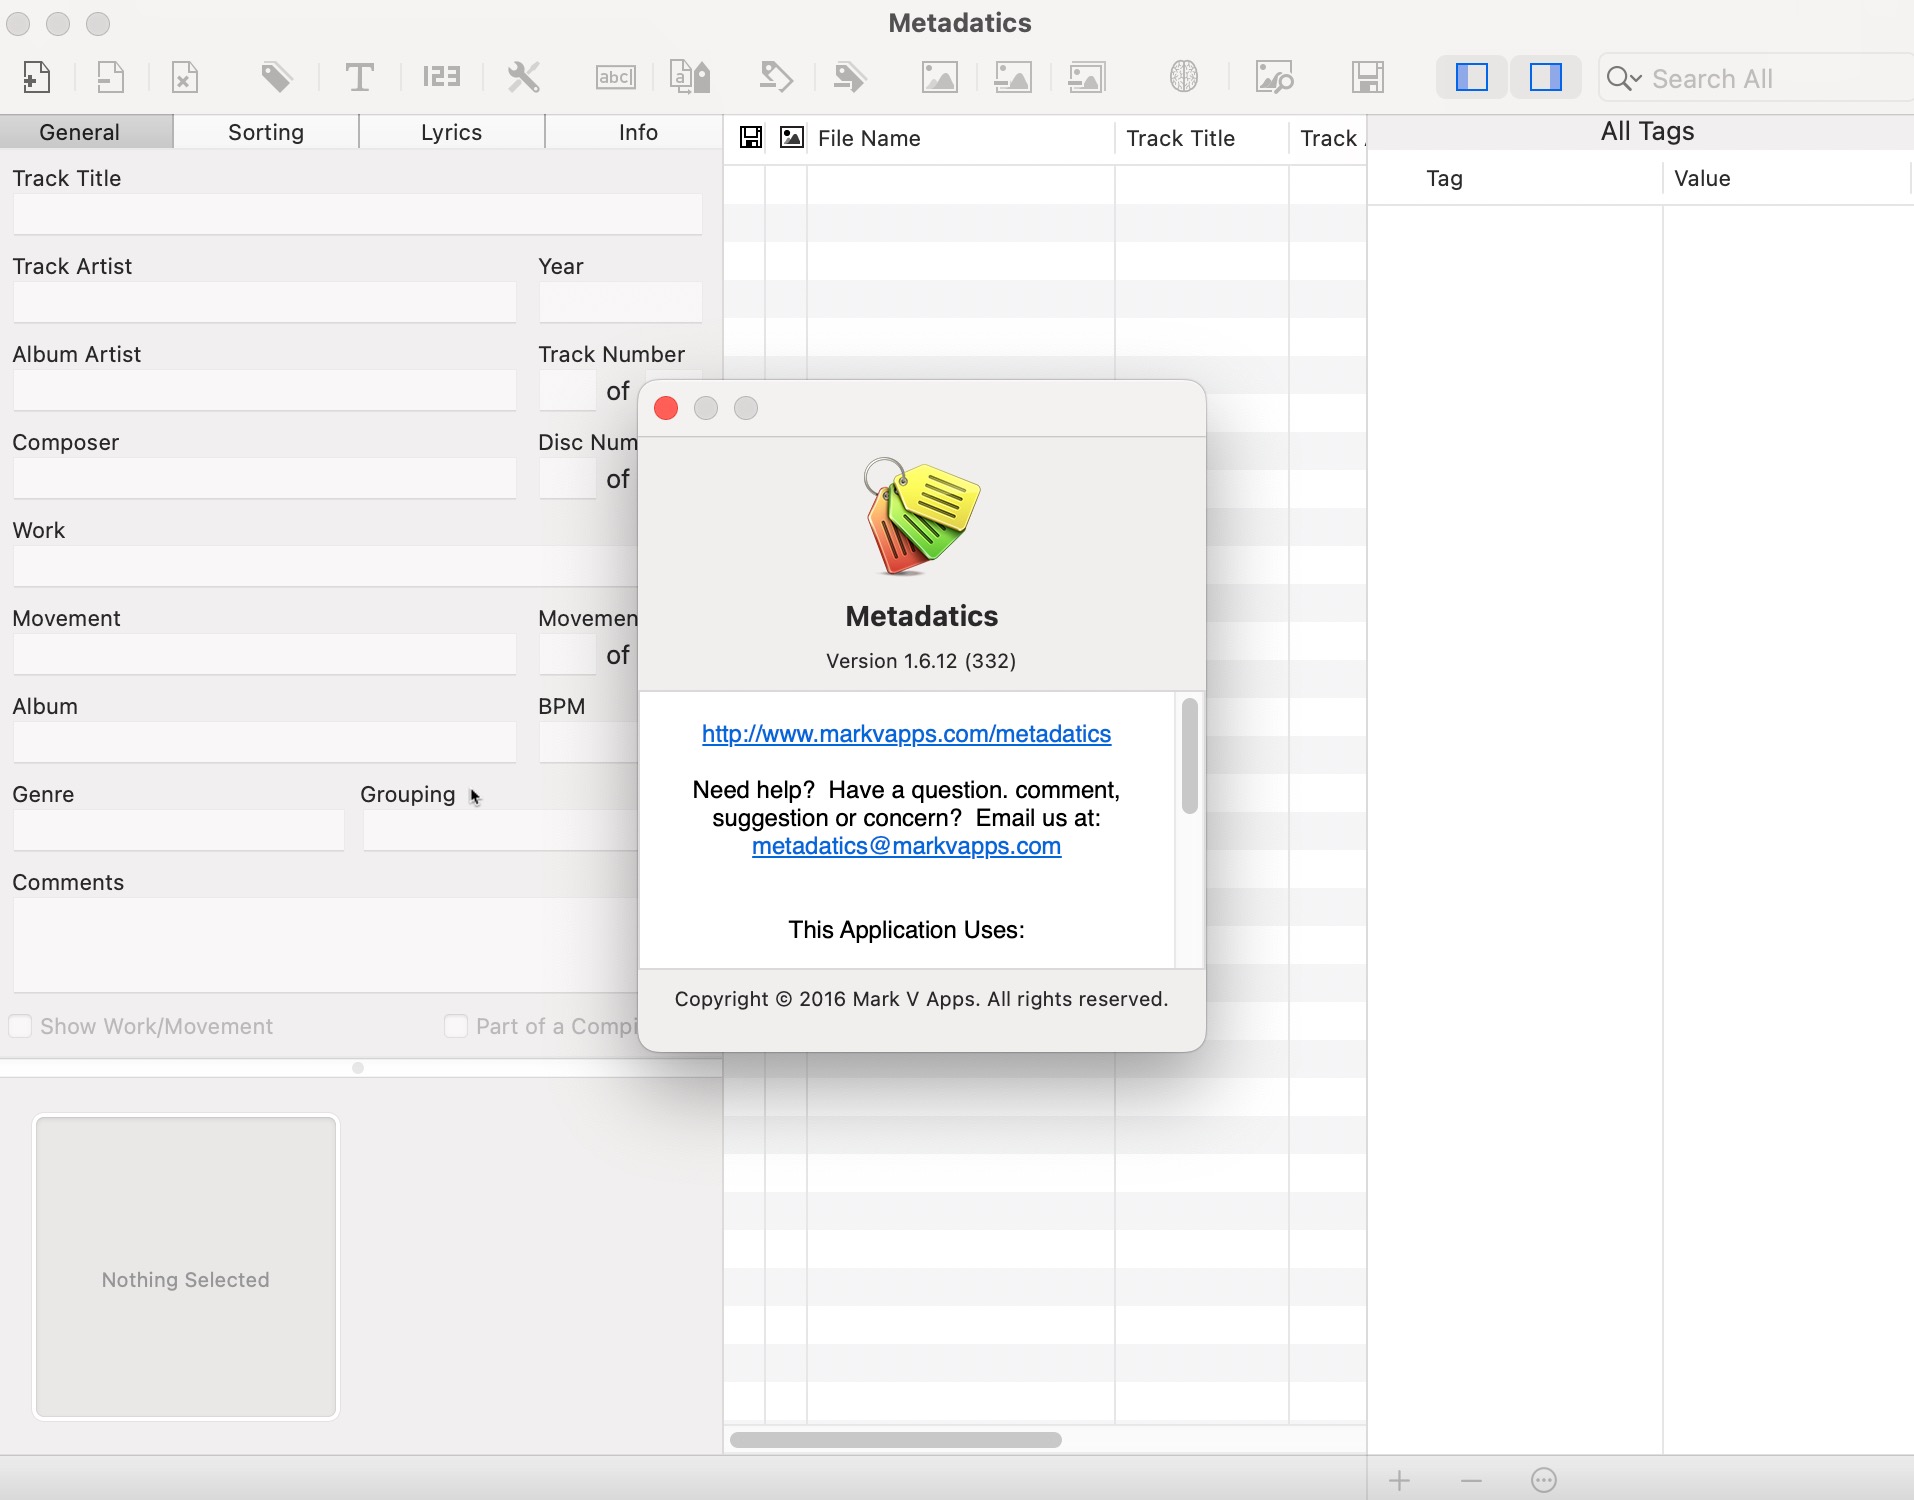Click the search for artwork icon
Viewport: 1914px width, 1500px height.
(1275, 77)
